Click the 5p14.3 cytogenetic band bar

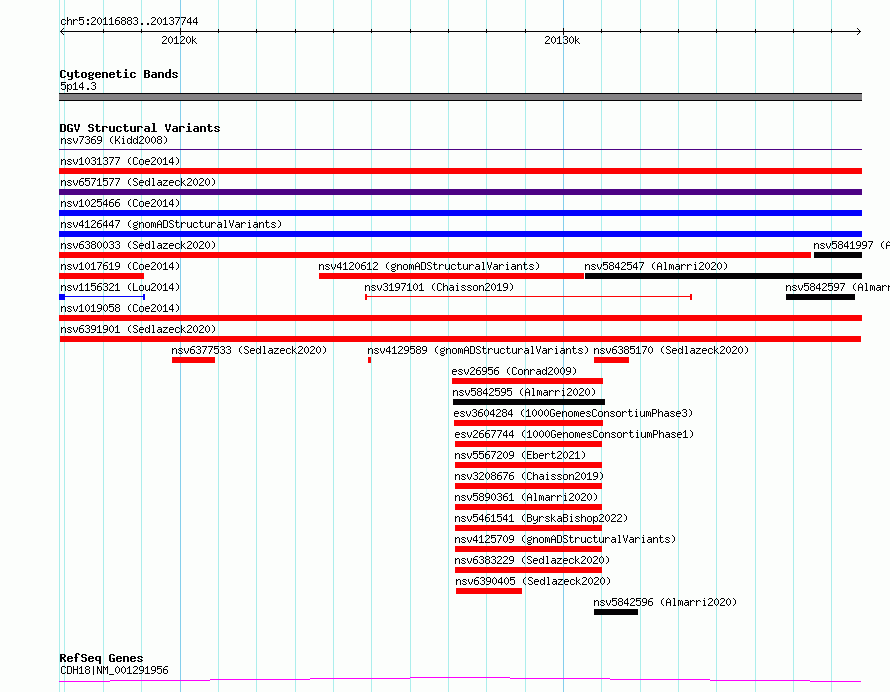[460, 97]
